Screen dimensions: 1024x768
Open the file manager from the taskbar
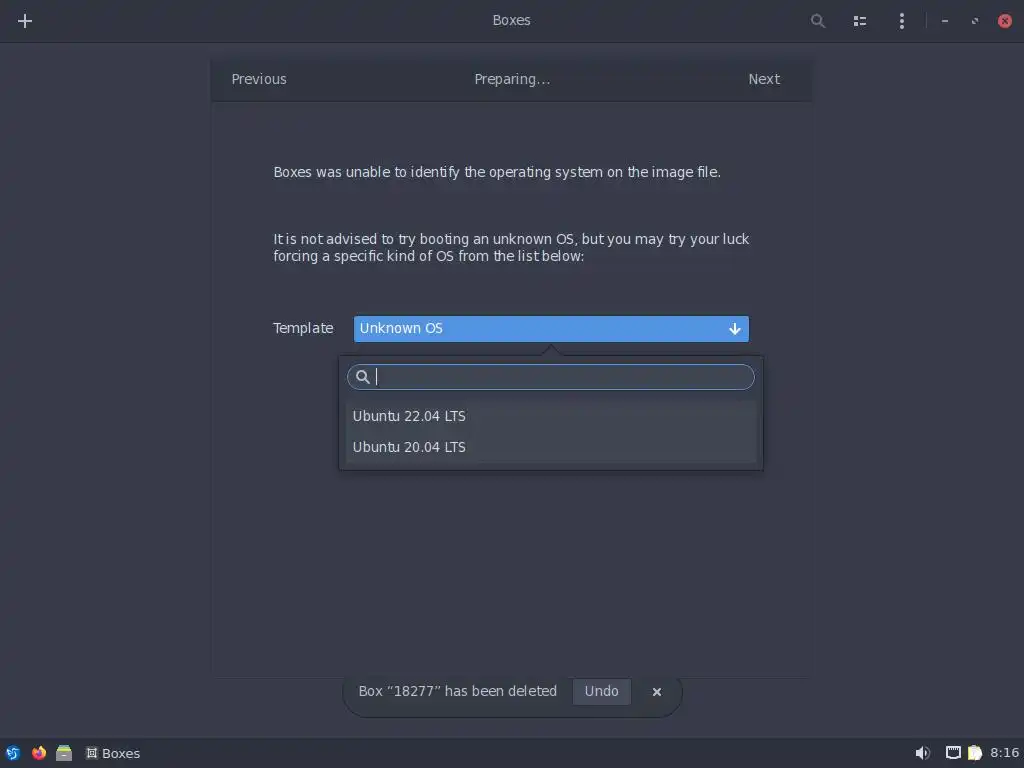point(64,753)
